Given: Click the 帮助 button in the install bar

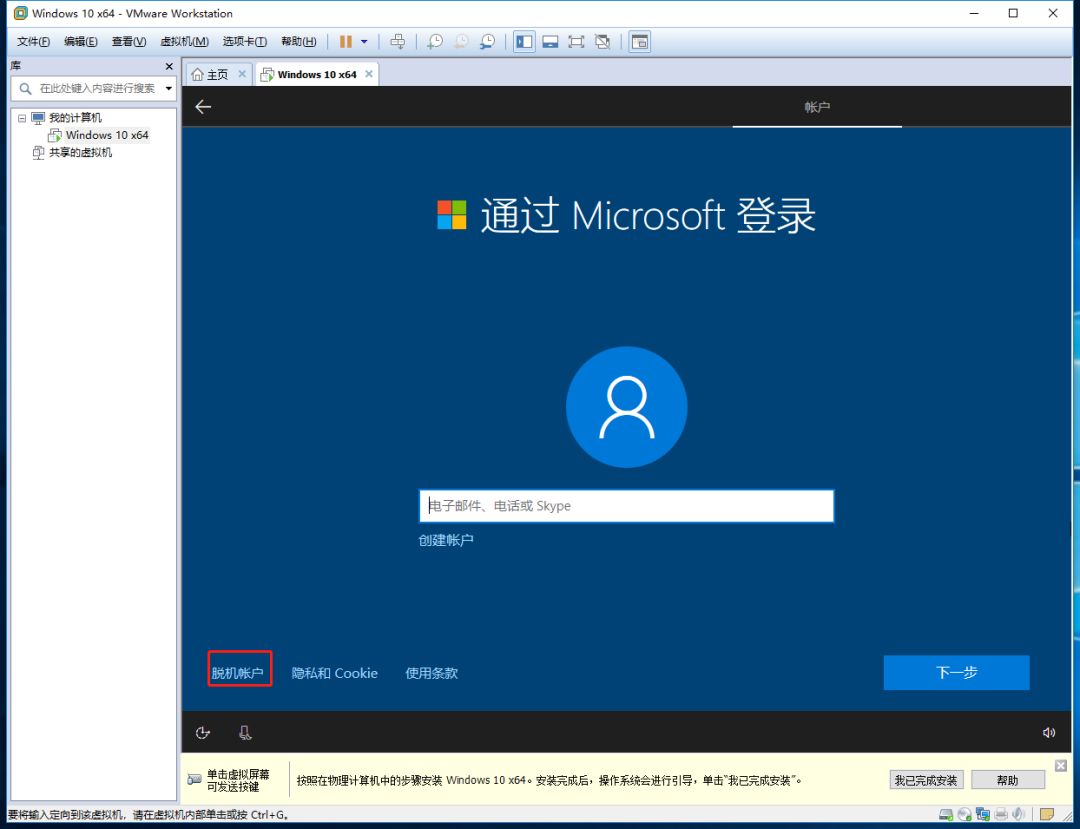Looking at the screenshot, I should click(1007, 780).
